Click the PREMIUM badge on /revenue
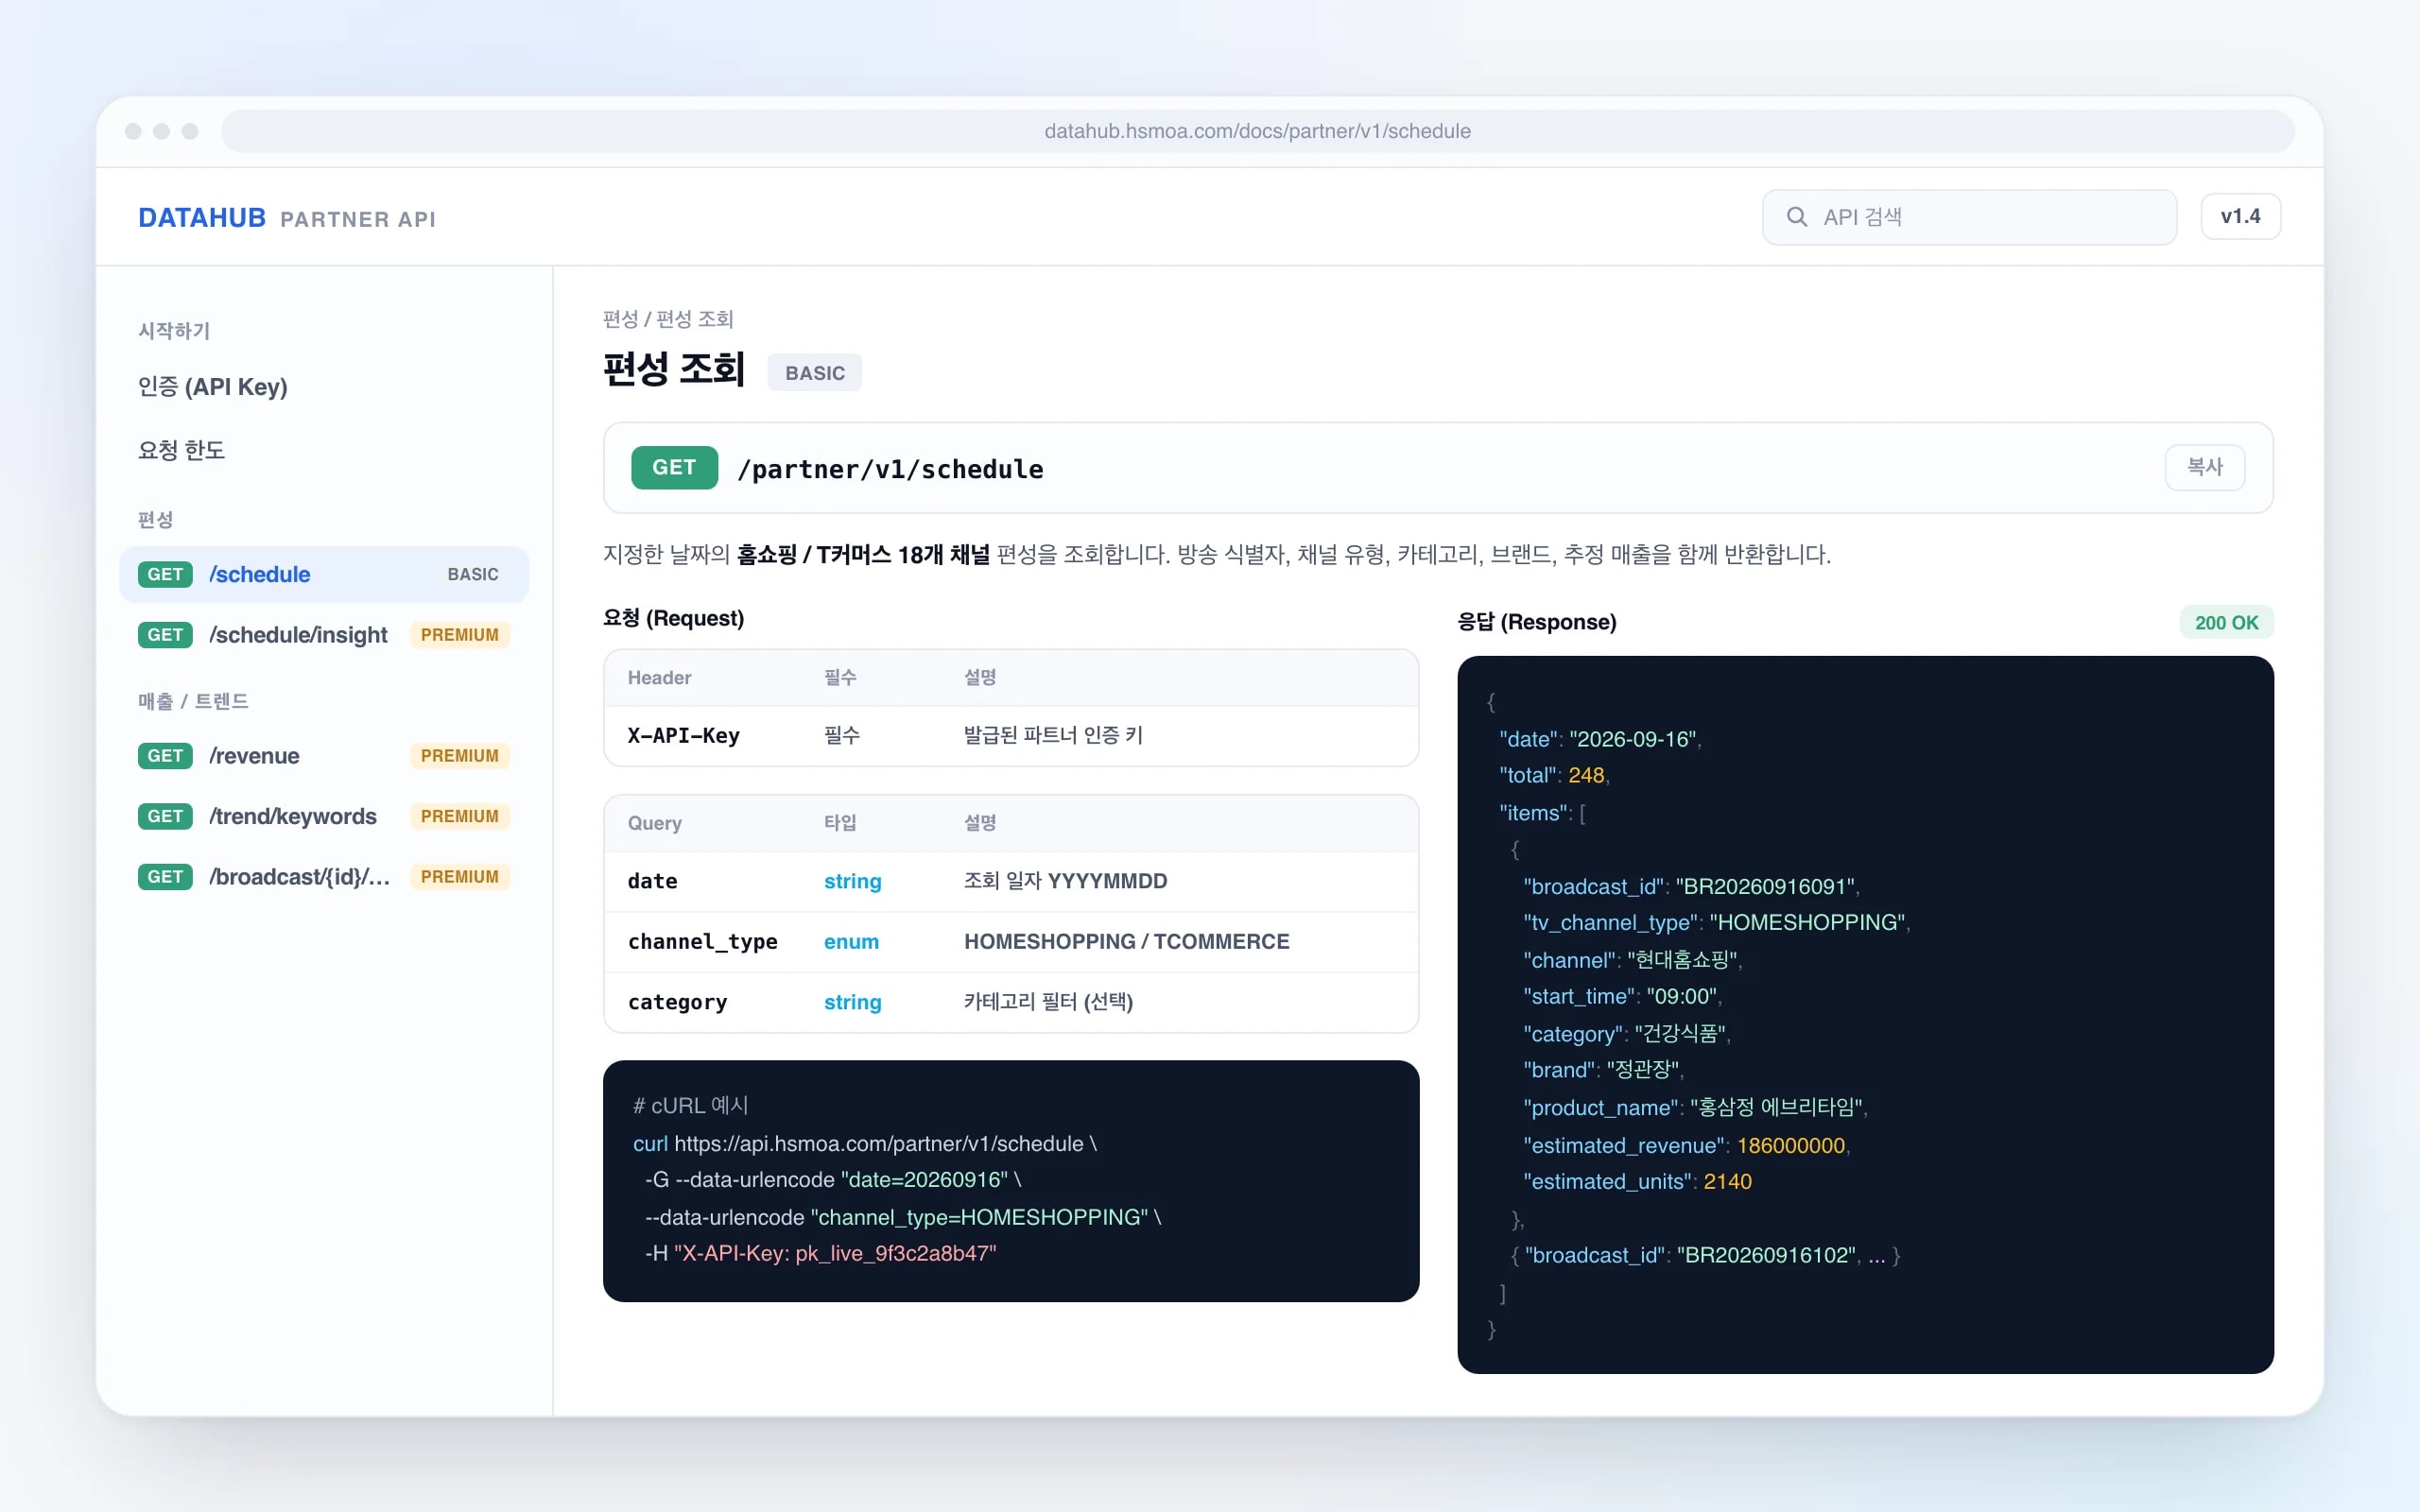Image resolution: width=2420 pixels, height=1512 pixels. [459, 756]
